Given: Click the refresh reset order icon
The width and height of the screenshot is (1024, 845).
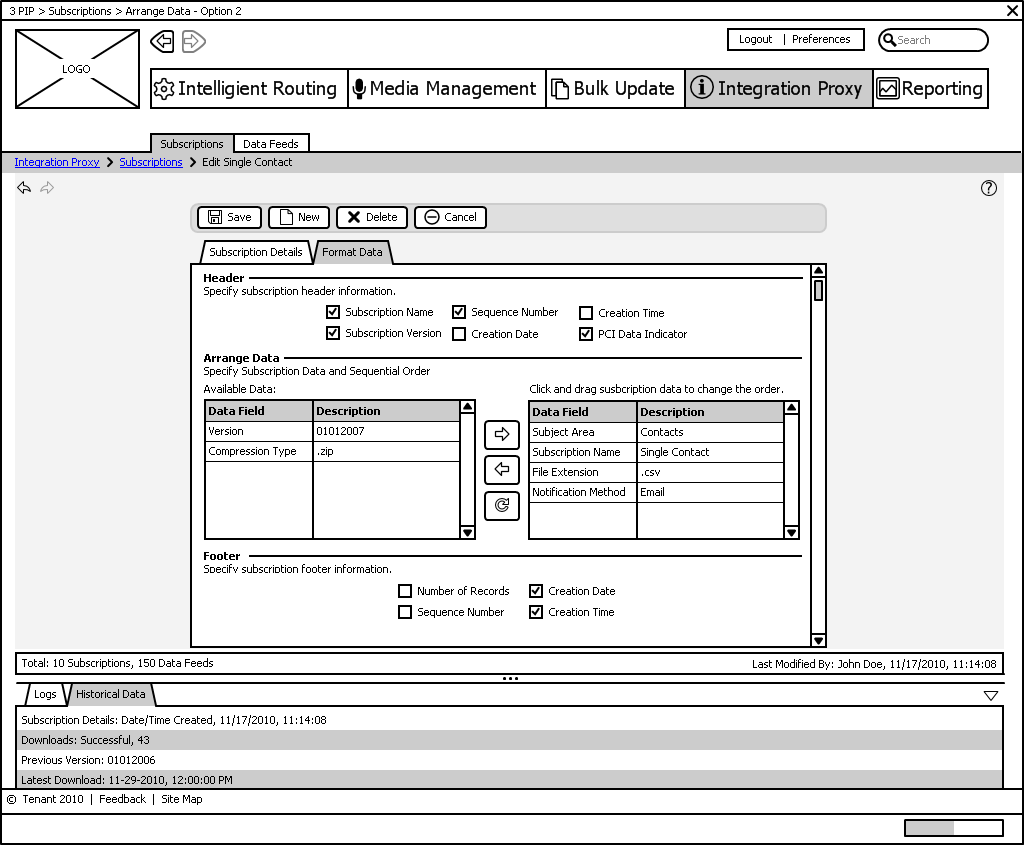Looking at the screenshot, I should pos(502,505).
